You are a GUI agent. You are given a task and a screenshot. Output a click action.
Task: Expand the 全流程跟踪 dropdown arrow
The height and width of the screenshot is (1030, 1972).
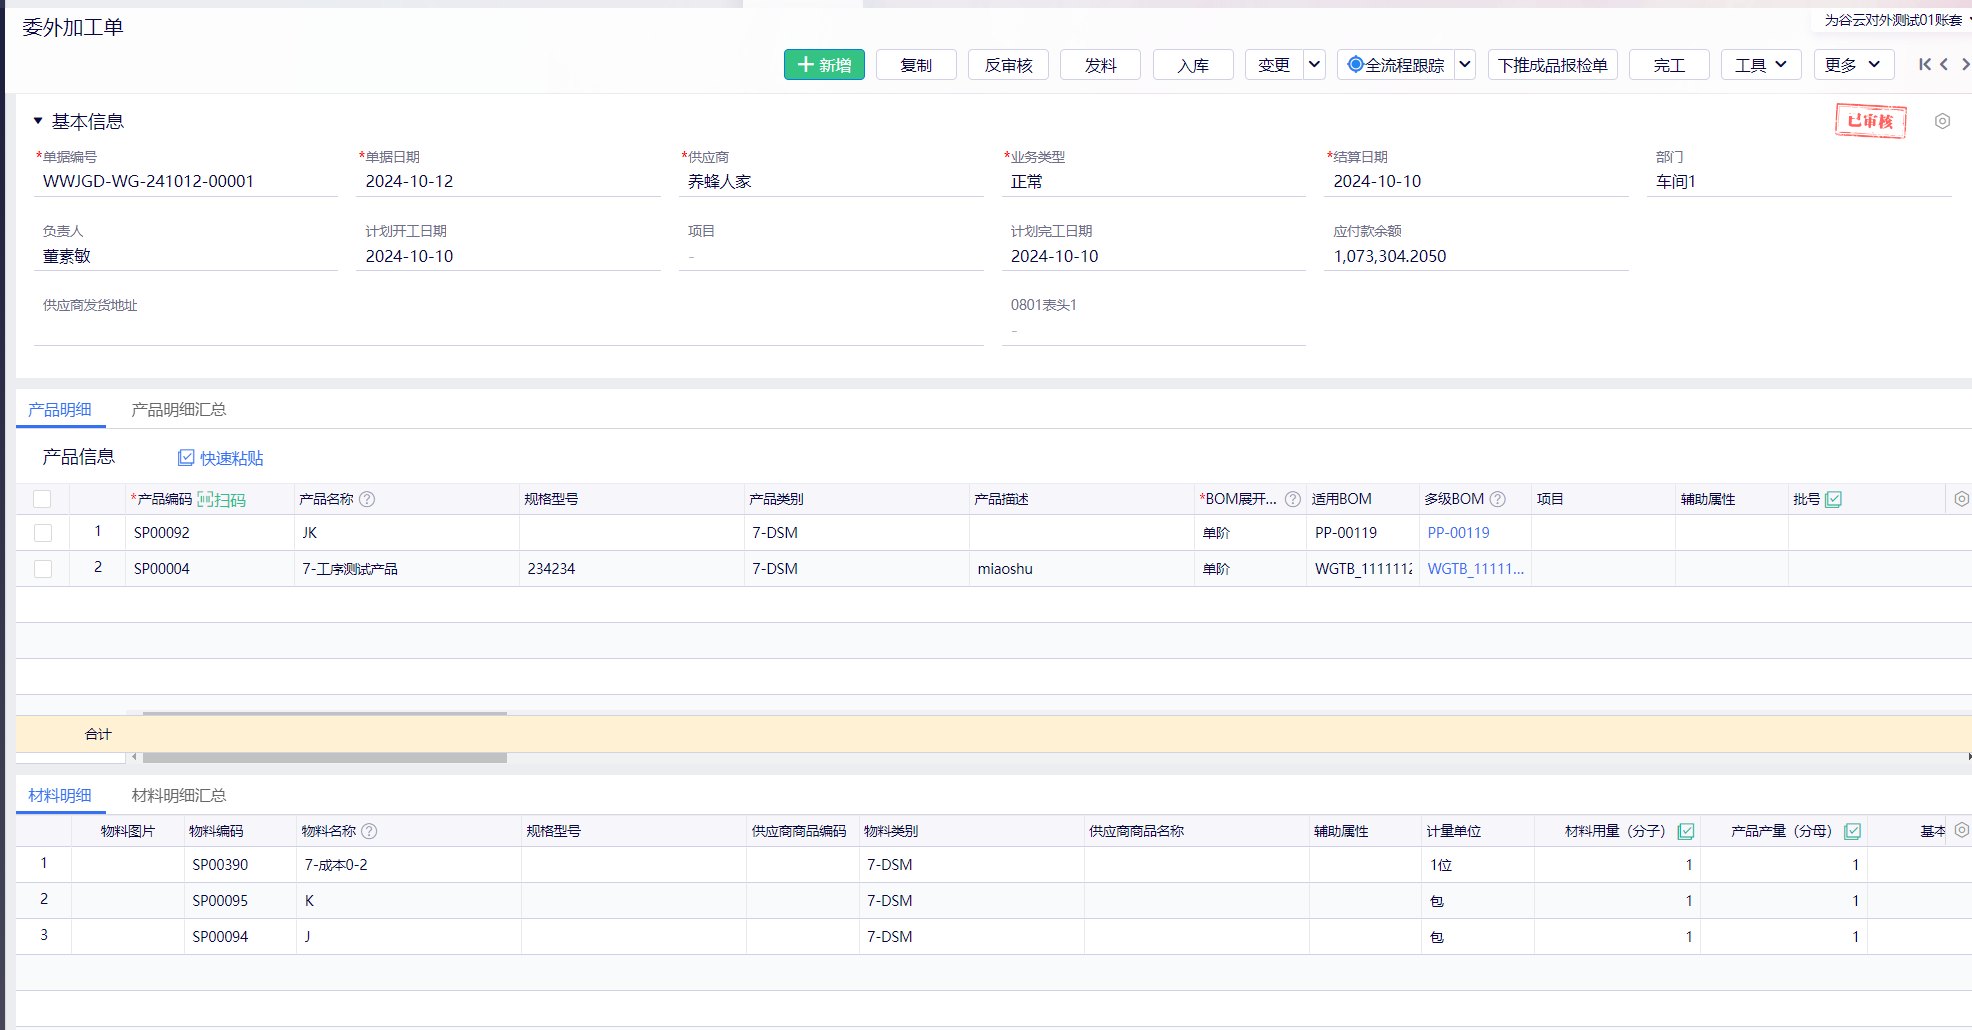tap(1465, 65)
